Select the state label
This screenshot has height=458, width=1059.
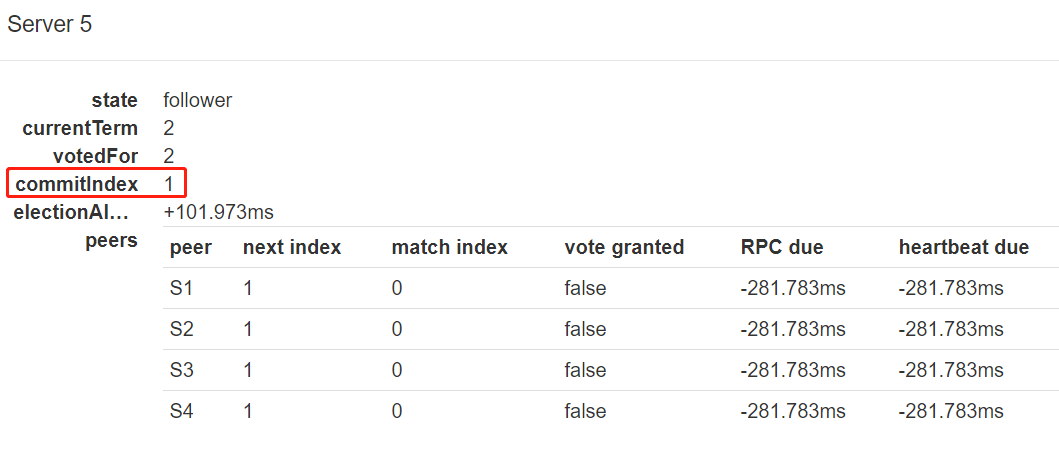[x=115, y=101]
